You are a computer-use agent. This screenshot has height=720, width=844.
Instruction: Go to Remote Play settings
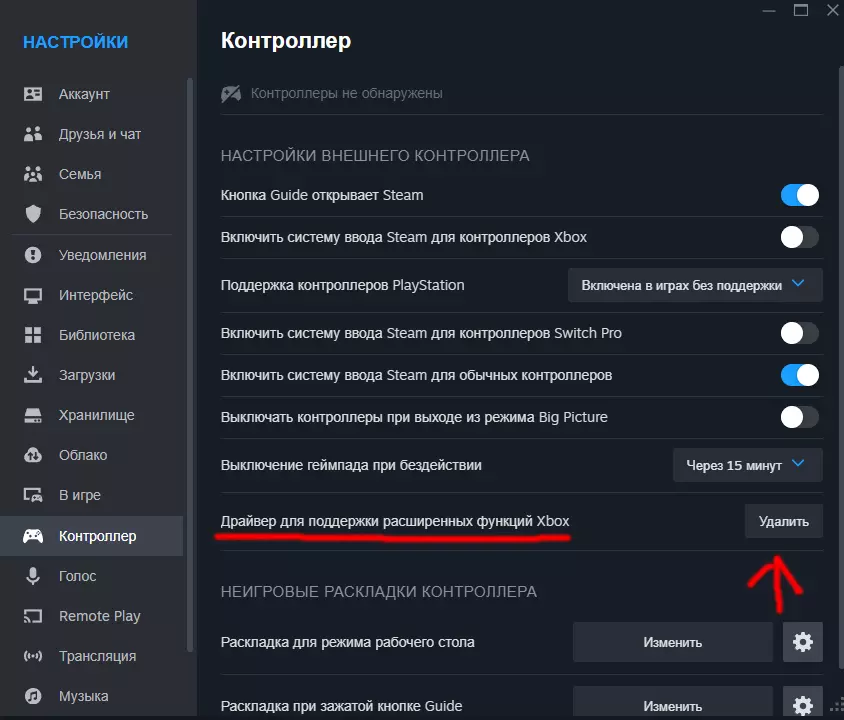tap(99, 616)
